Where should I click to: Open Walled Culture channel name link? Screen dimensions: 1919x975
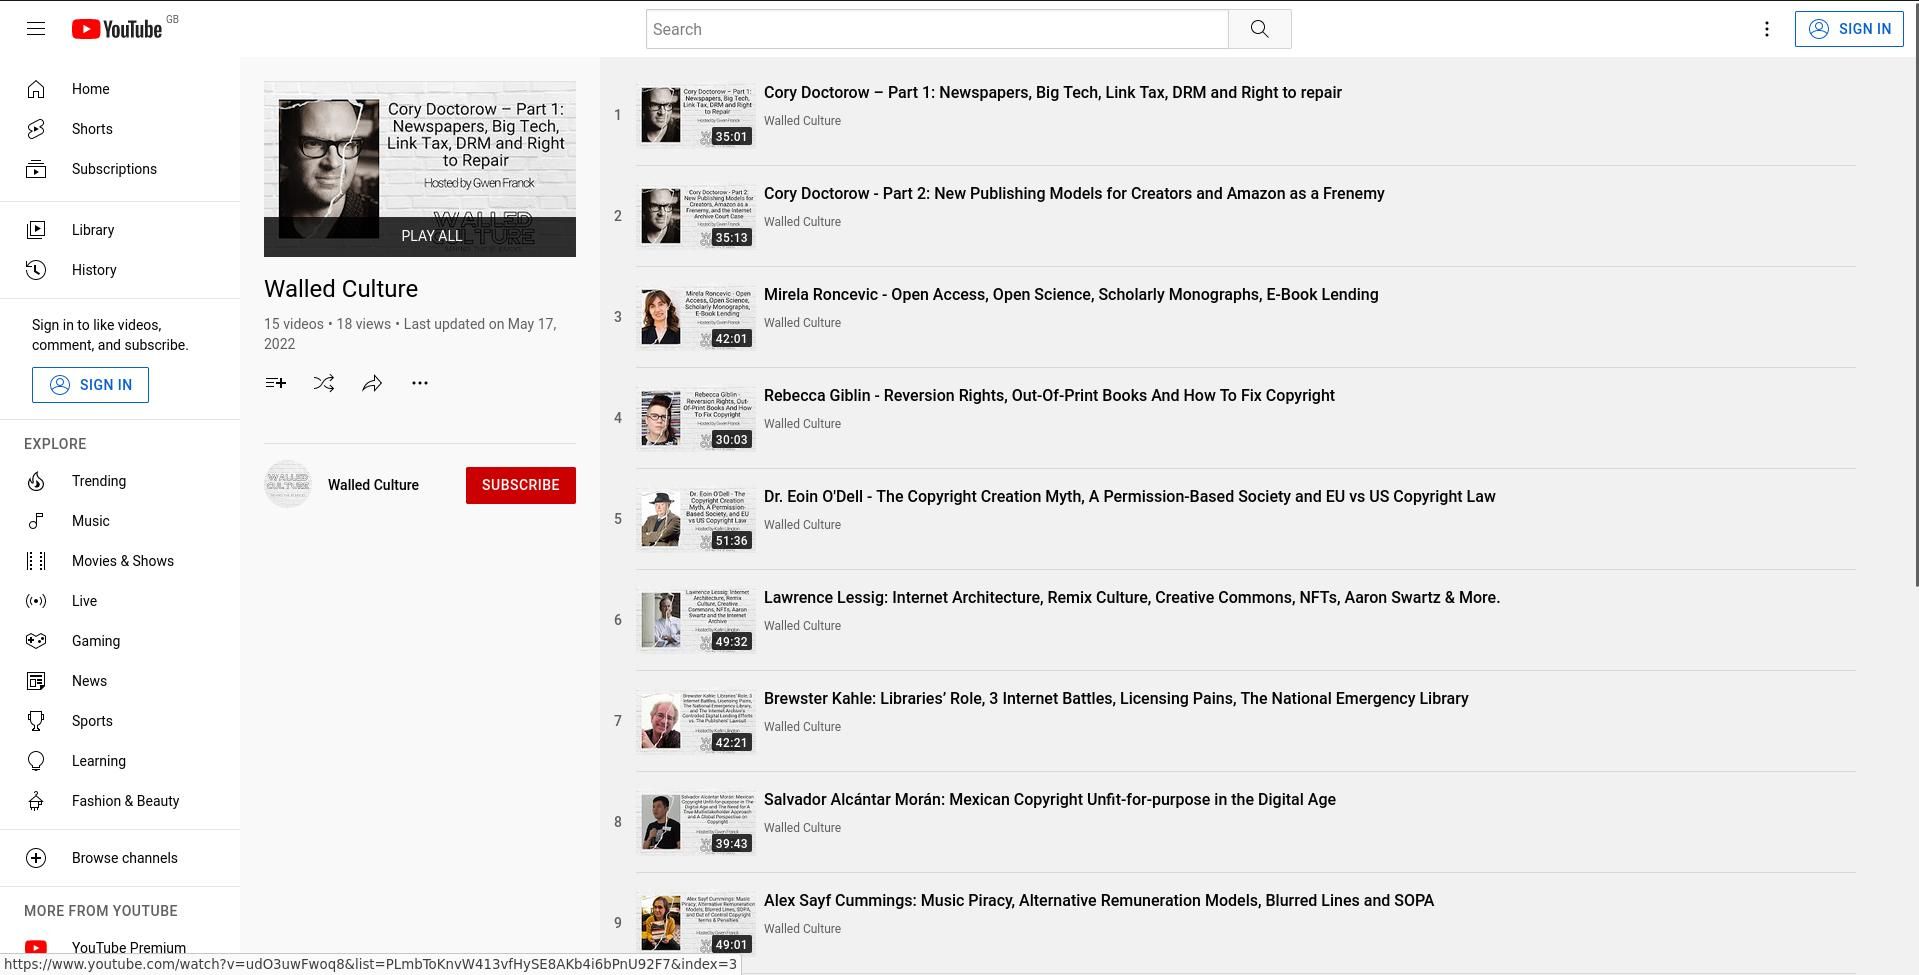coord(373,485)
